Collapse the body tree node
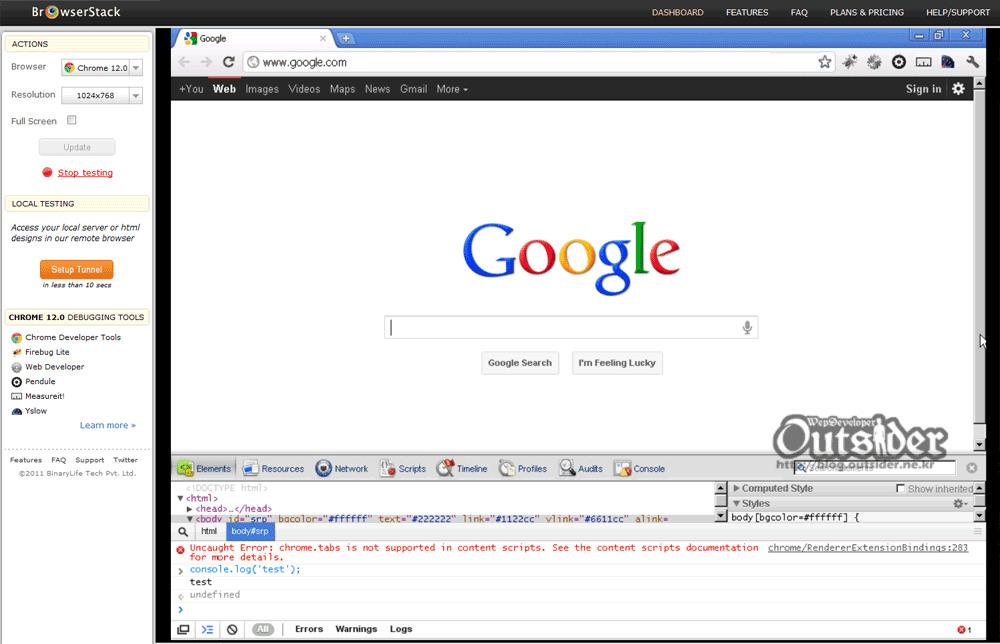This screenshot has height=644, width=1000. (189, 519)
